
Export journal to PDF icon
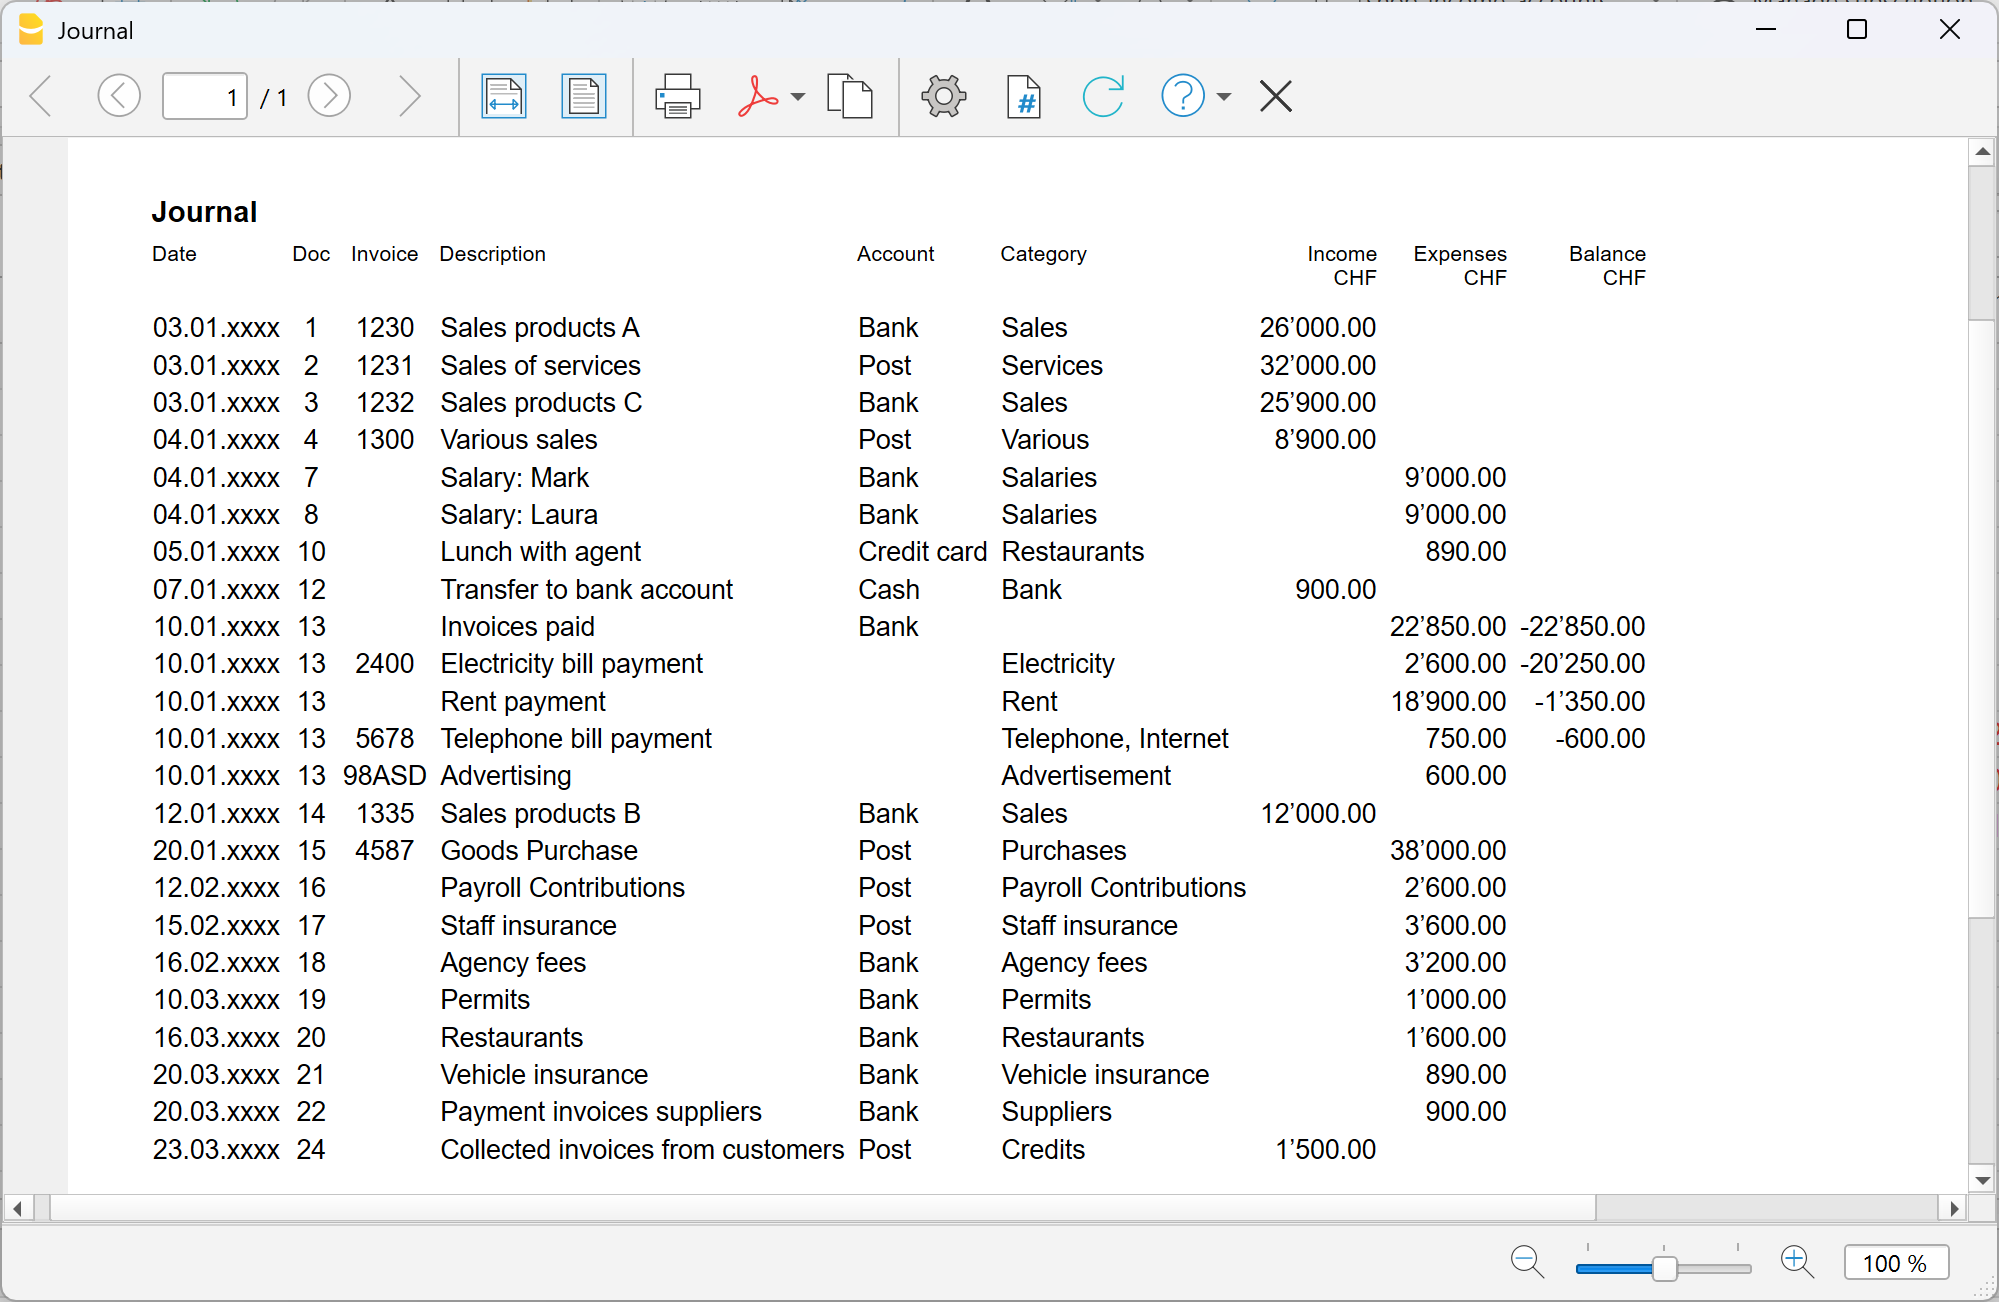(757, 97)
